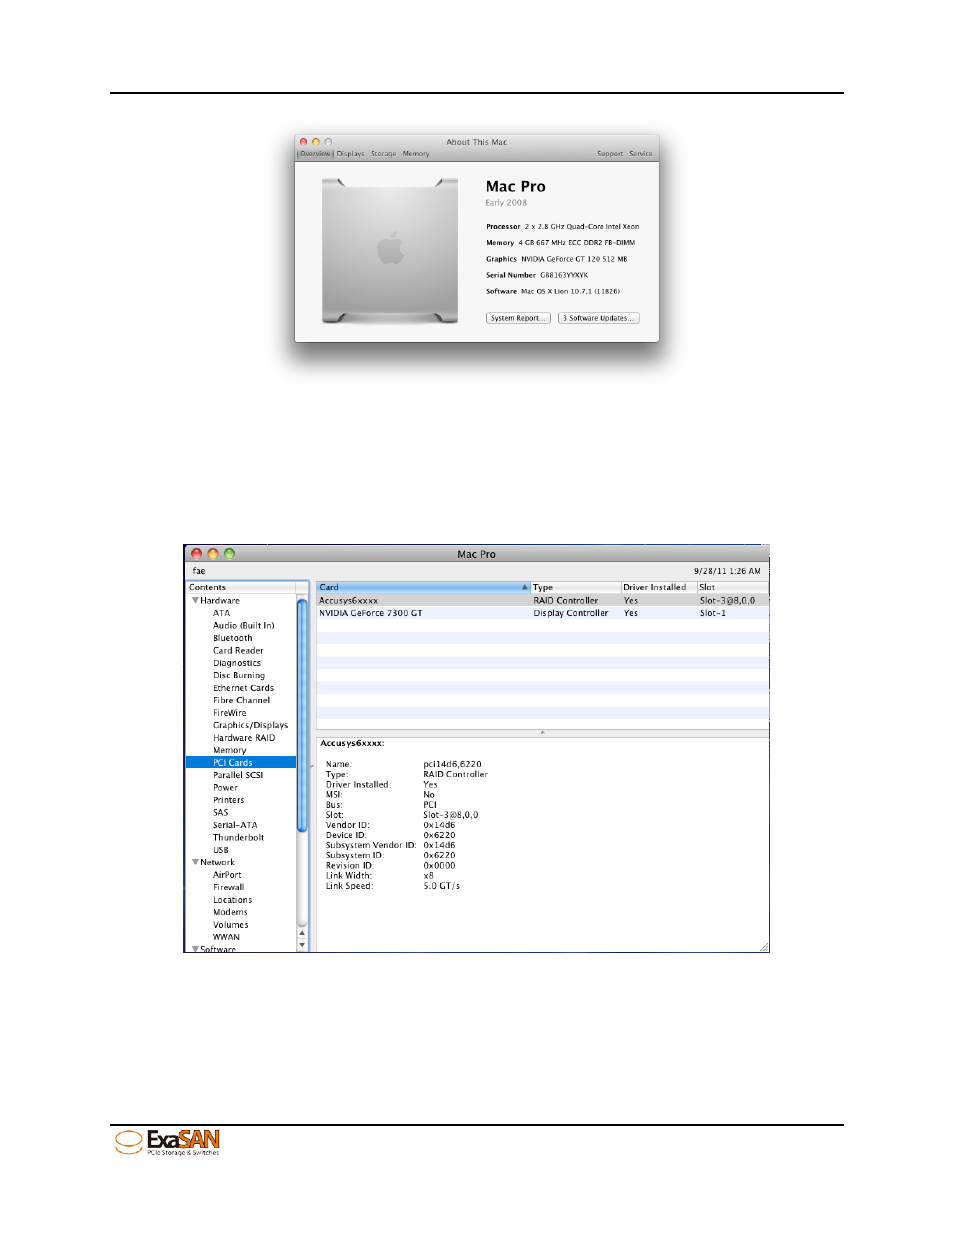Select the Overview tab
The image size is (954, 1235).
(x=315, y=154)
